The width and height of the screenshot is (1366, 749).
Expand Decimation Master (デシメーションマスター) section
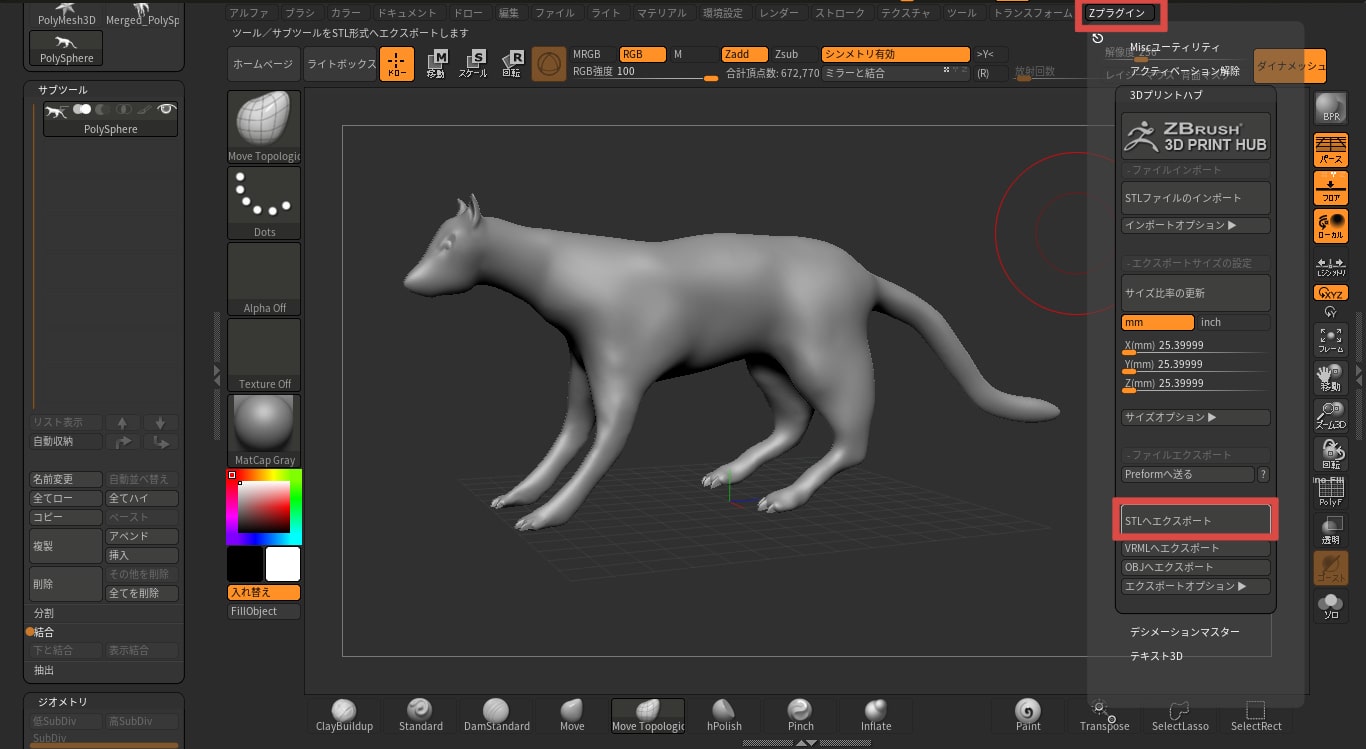tap(1184, 632)
